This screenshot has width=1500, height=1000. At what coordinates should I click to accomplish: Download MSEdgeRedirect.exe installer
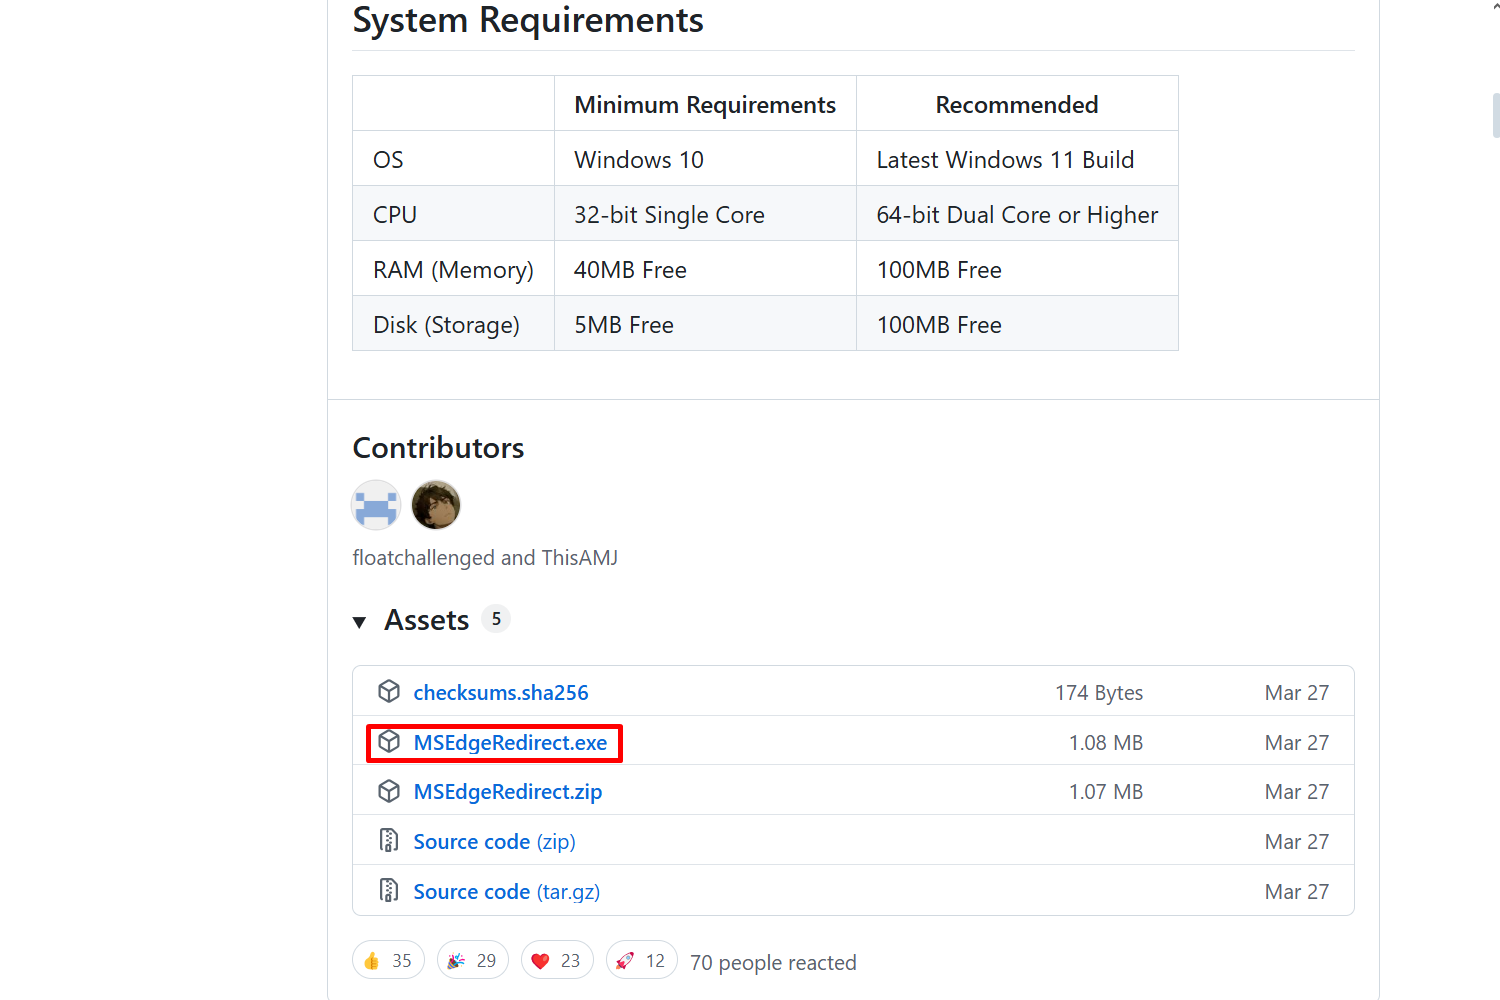[510, 742]
